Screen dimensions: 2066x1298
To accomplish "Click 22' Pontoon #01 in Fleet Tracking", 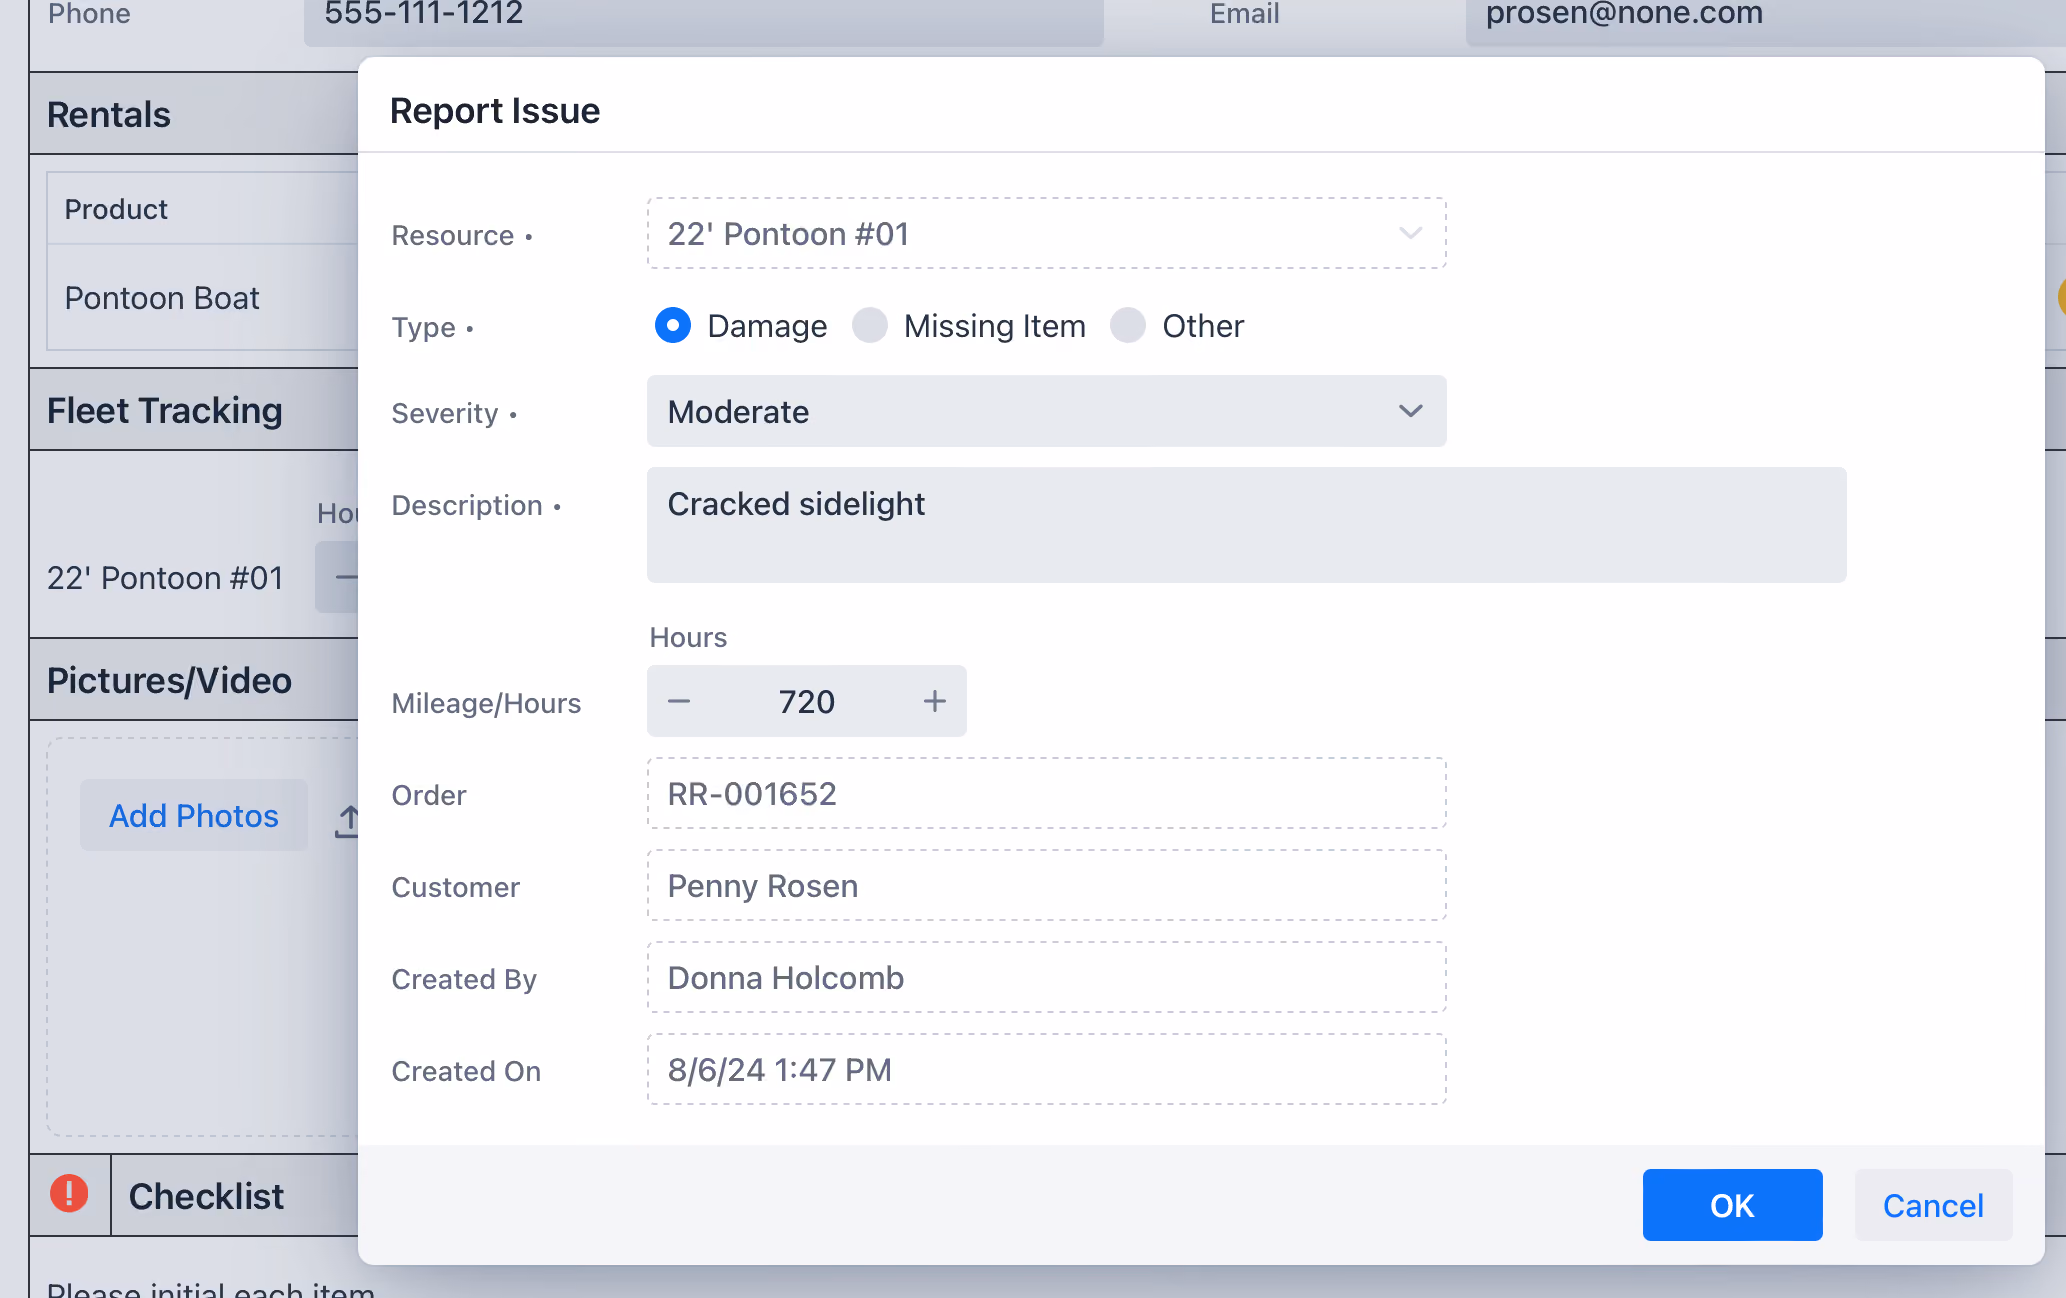I will pos(165,578).
